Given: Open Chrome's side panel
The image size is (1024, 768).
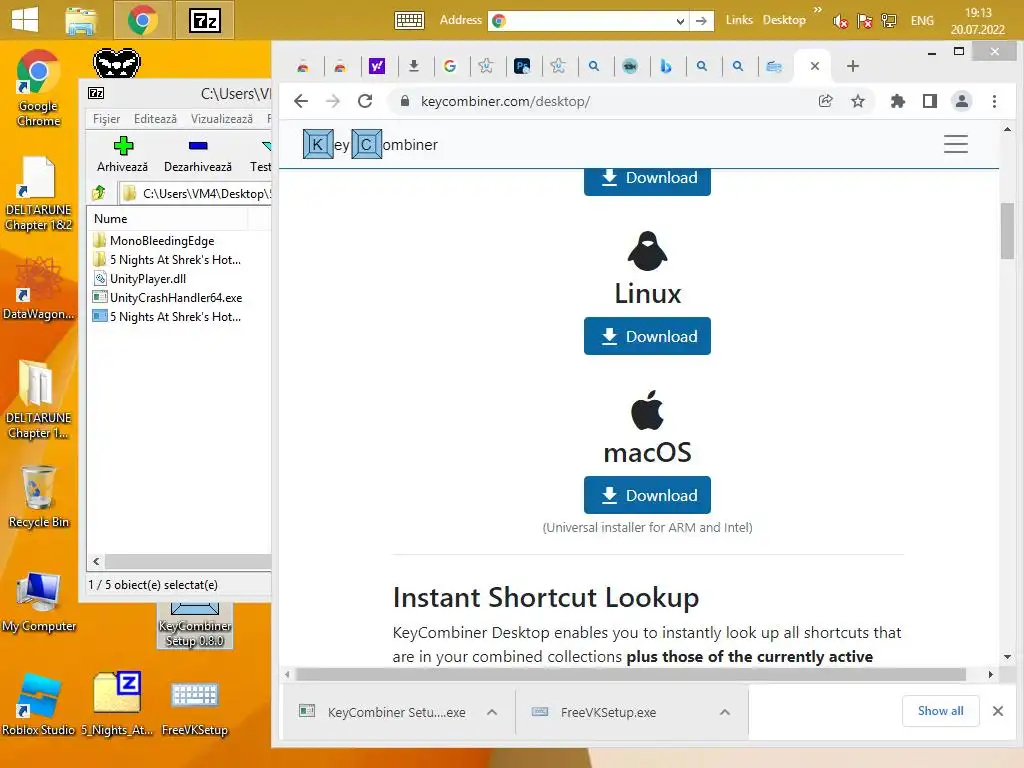Looking at the screenshot, I should point(929,101).
